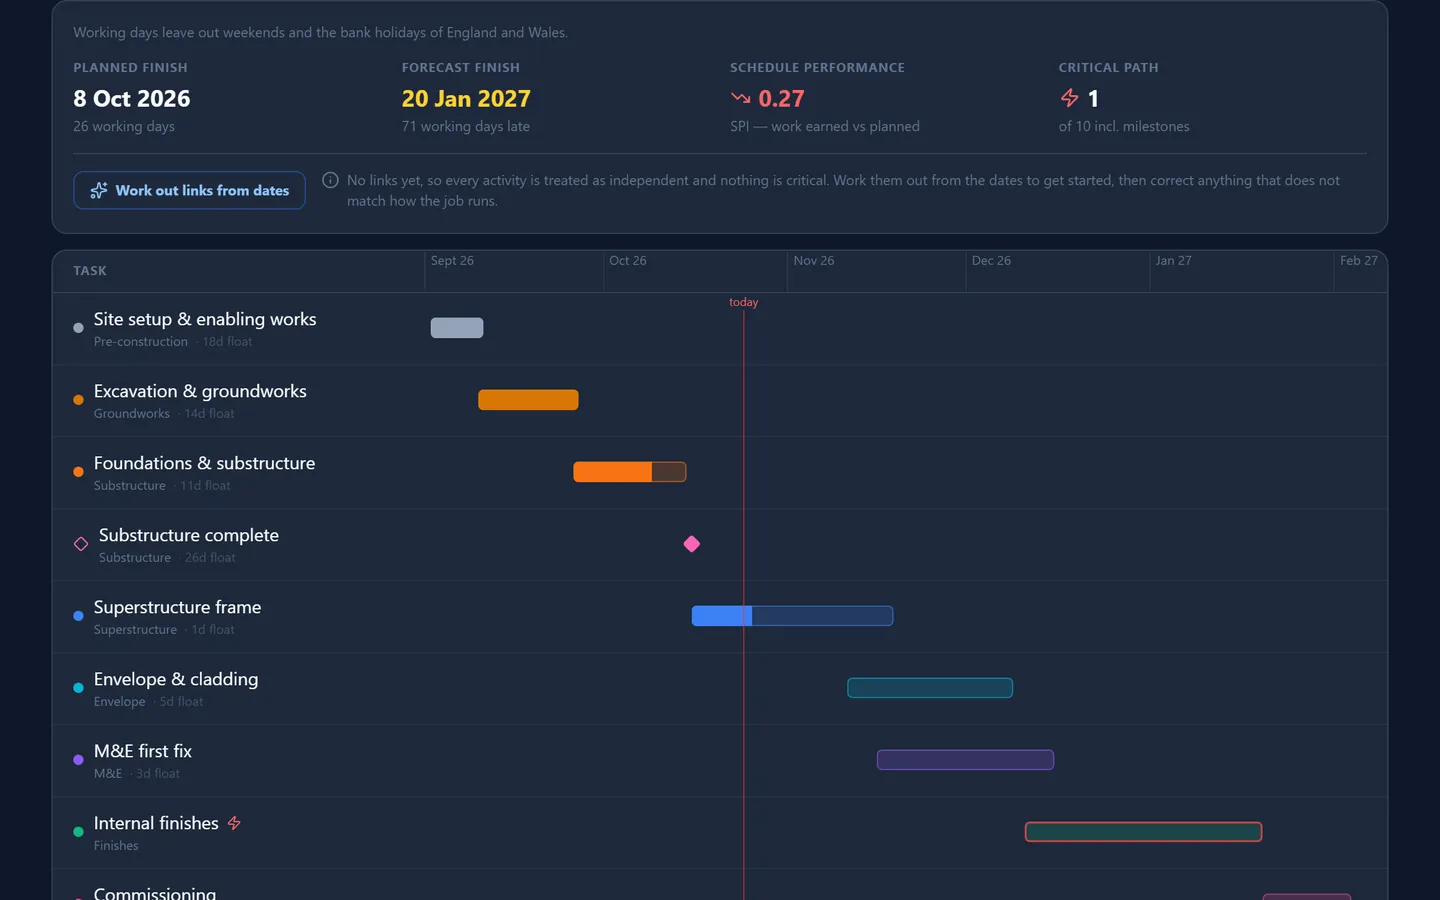Image resolution: width=1440 pixels, height=900 pixels.
Task: Select the teal Envelope & cladding bar
Action: pos(930,688)
